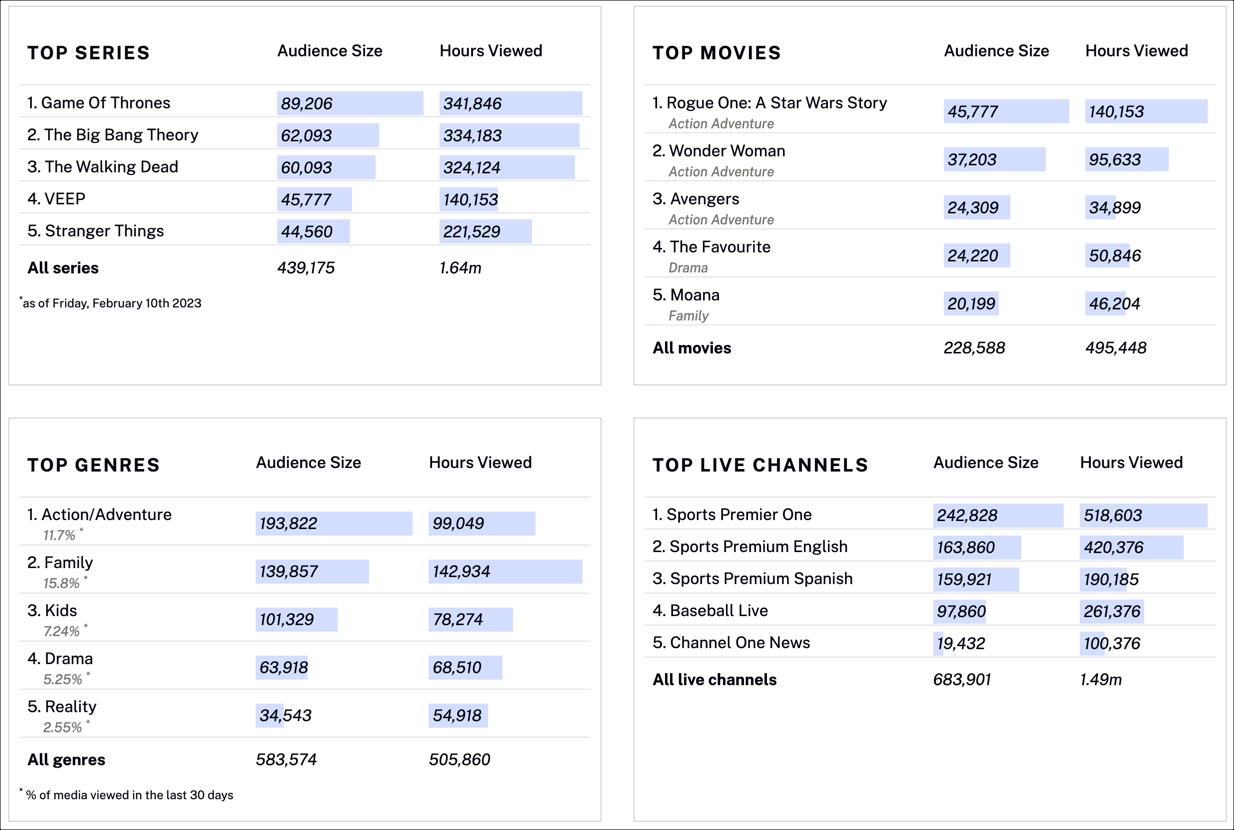Click the 'Drama' genre tag under The Favourite
The width and height of the screenshot is (1234, 830).
click(688, 268)
